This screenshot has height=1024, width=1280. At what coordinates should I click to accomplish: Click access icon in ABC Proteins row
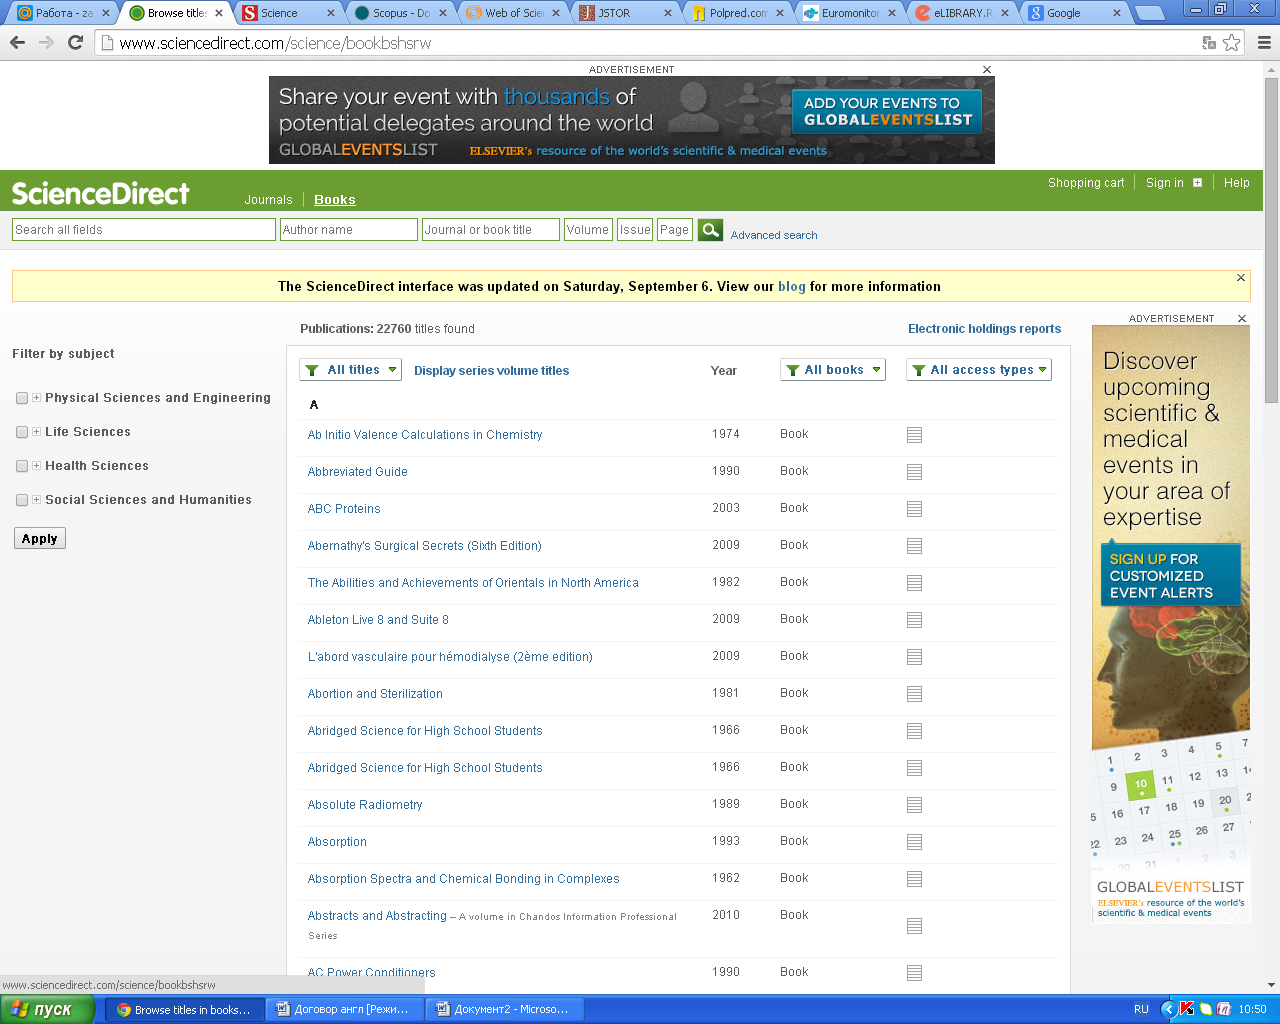pos(914,509)
